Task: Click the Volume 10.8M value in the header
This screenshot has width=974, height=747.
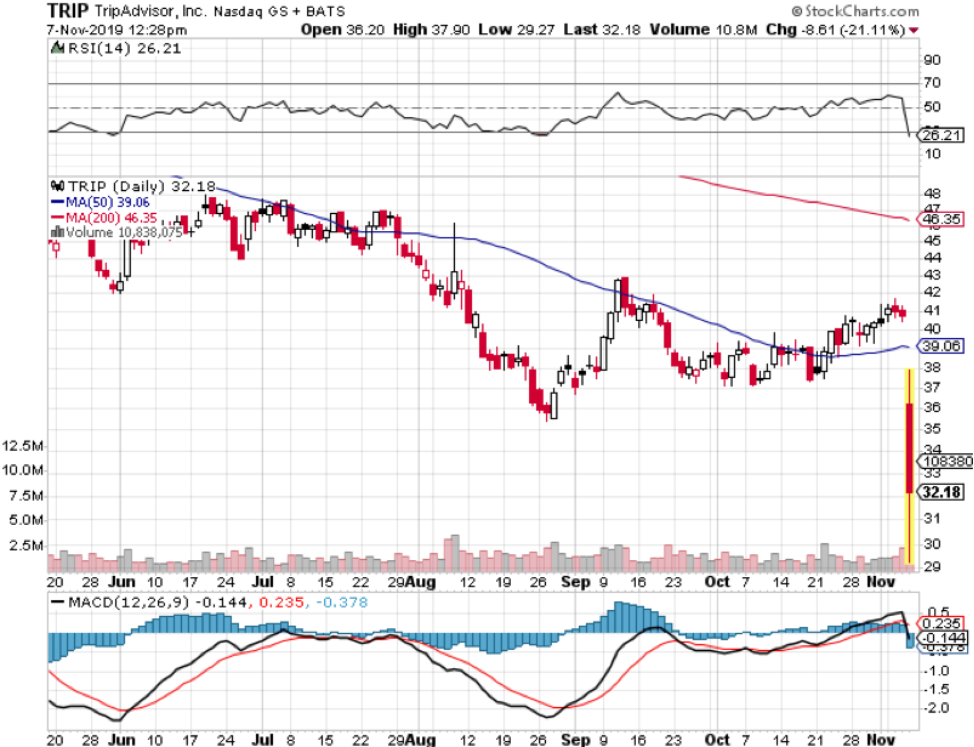Action: pyautogui.click(x=703, y=29)
